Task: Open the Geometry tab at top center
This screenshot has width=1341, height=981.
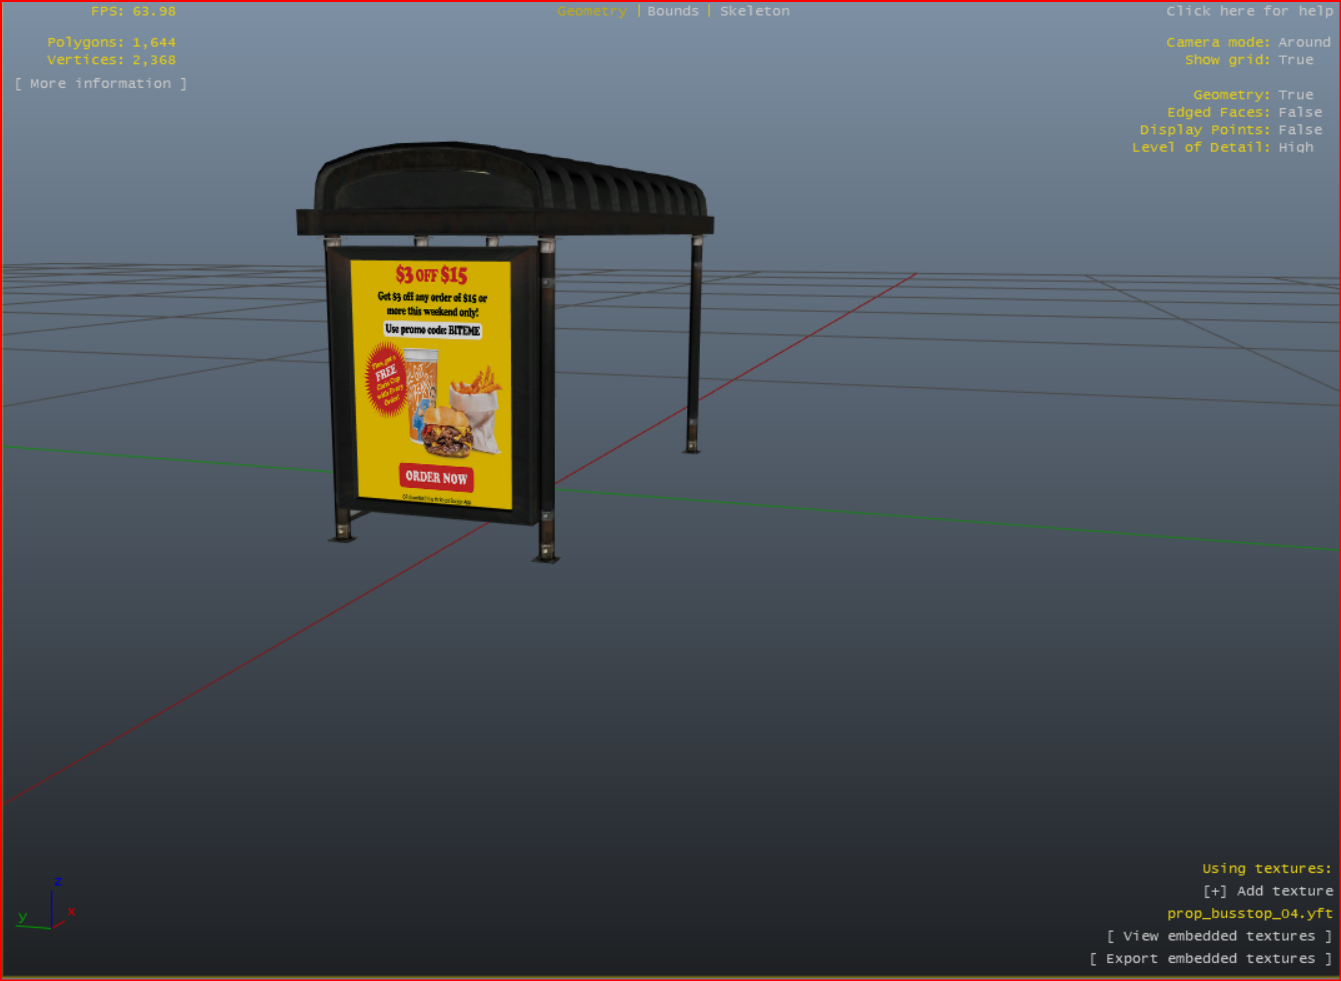Action: (x=592, y=11)
